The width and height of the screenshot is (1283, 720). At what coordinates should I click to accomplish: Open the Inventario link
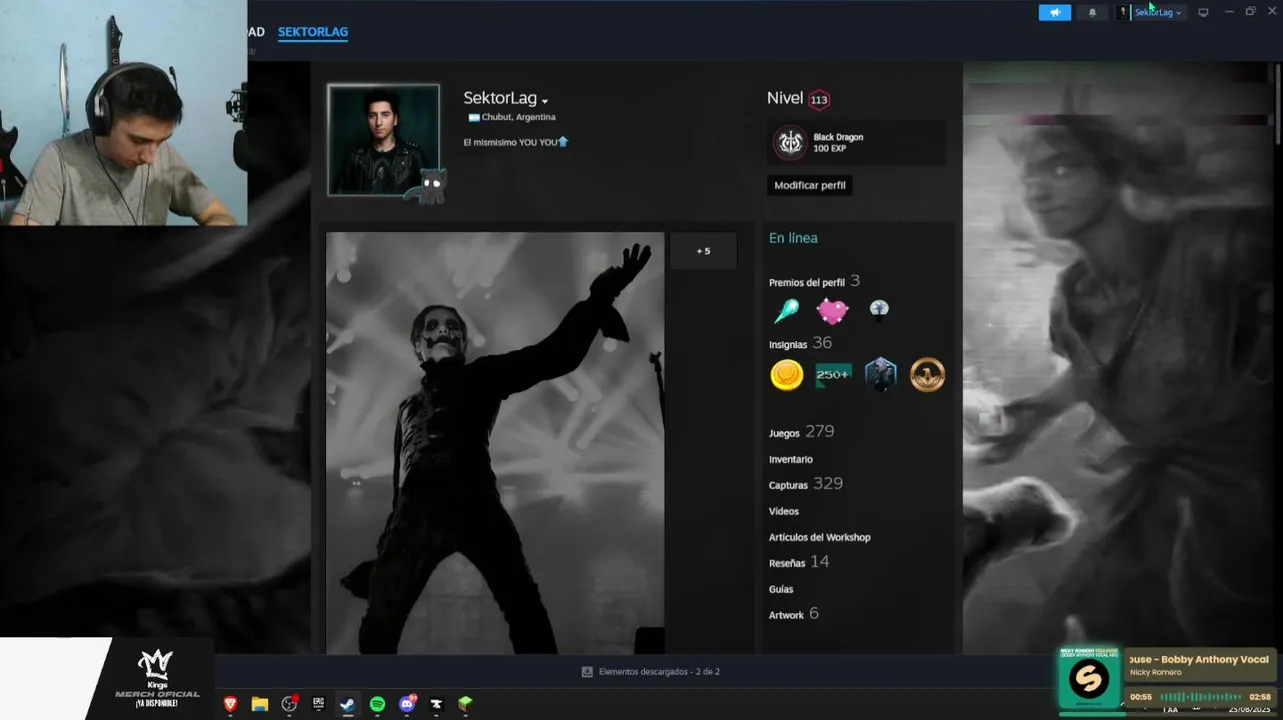point(791,459)
